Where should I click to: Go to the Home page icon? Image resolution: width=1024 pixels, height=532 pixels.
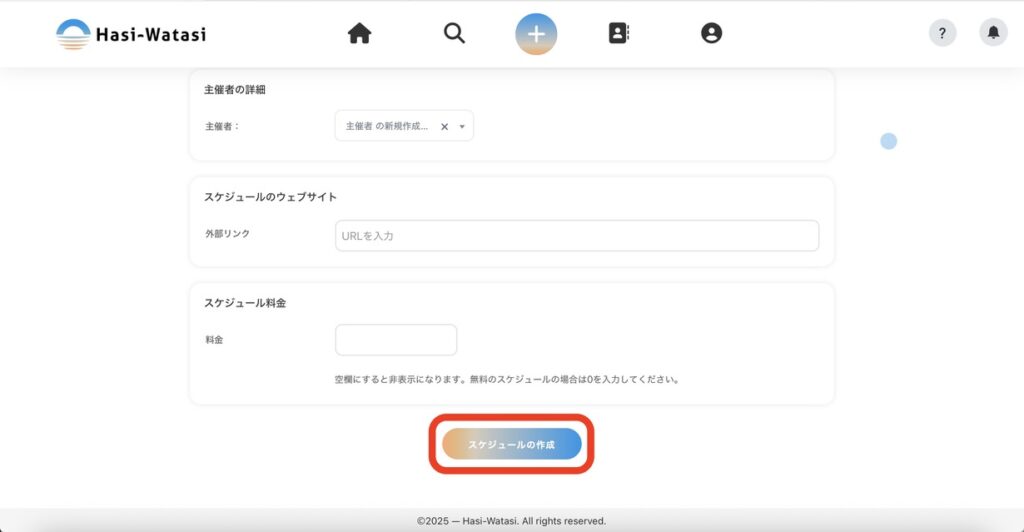(359, 34)
